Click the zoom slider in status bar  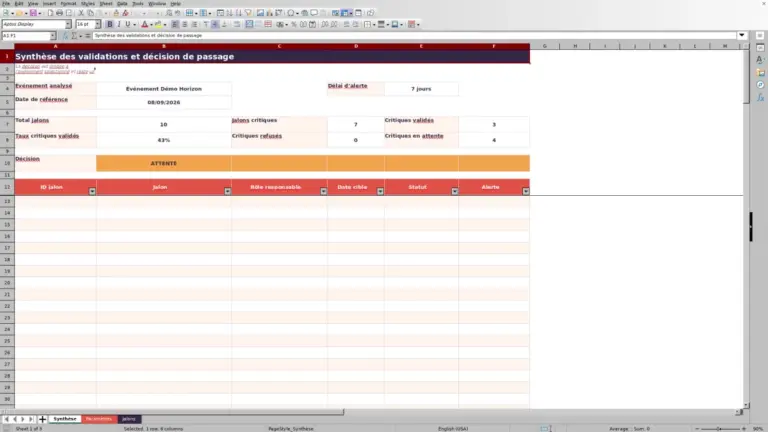click(x=720, y=429)
